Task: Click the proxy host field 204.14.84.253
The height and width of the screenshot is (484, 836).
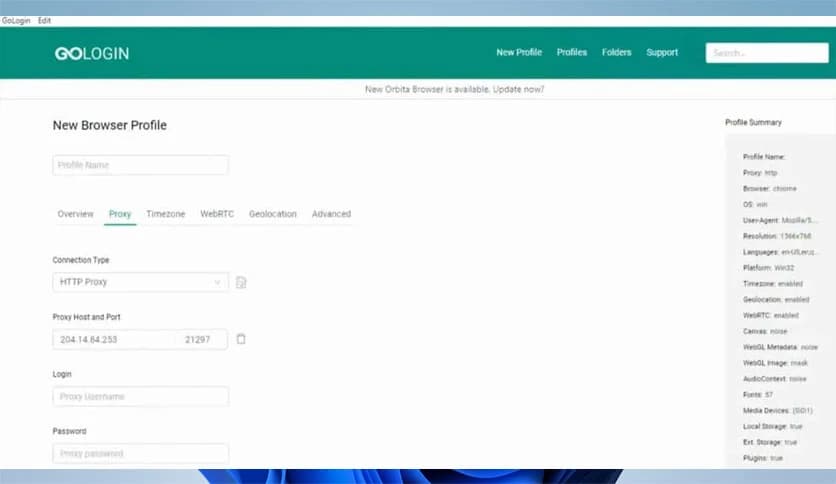Action: coord(114,340)
